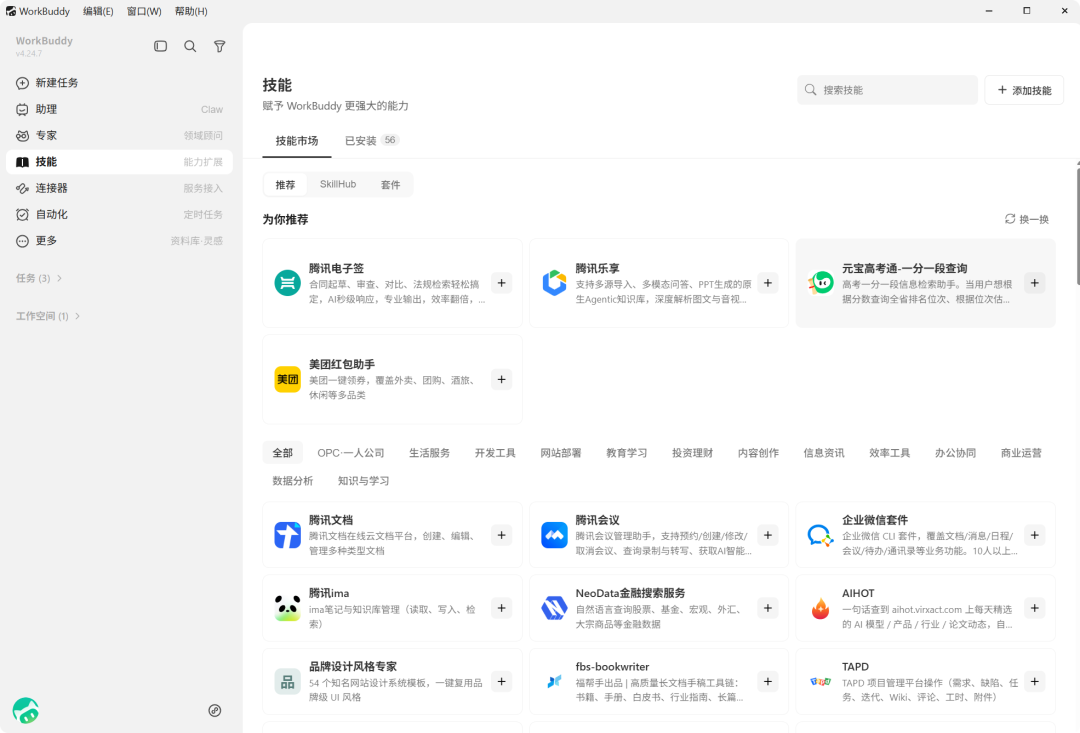Expand the 工作空间 (1) section
The height and width of the screenshot is (733, 1080).
coord(48,316)
